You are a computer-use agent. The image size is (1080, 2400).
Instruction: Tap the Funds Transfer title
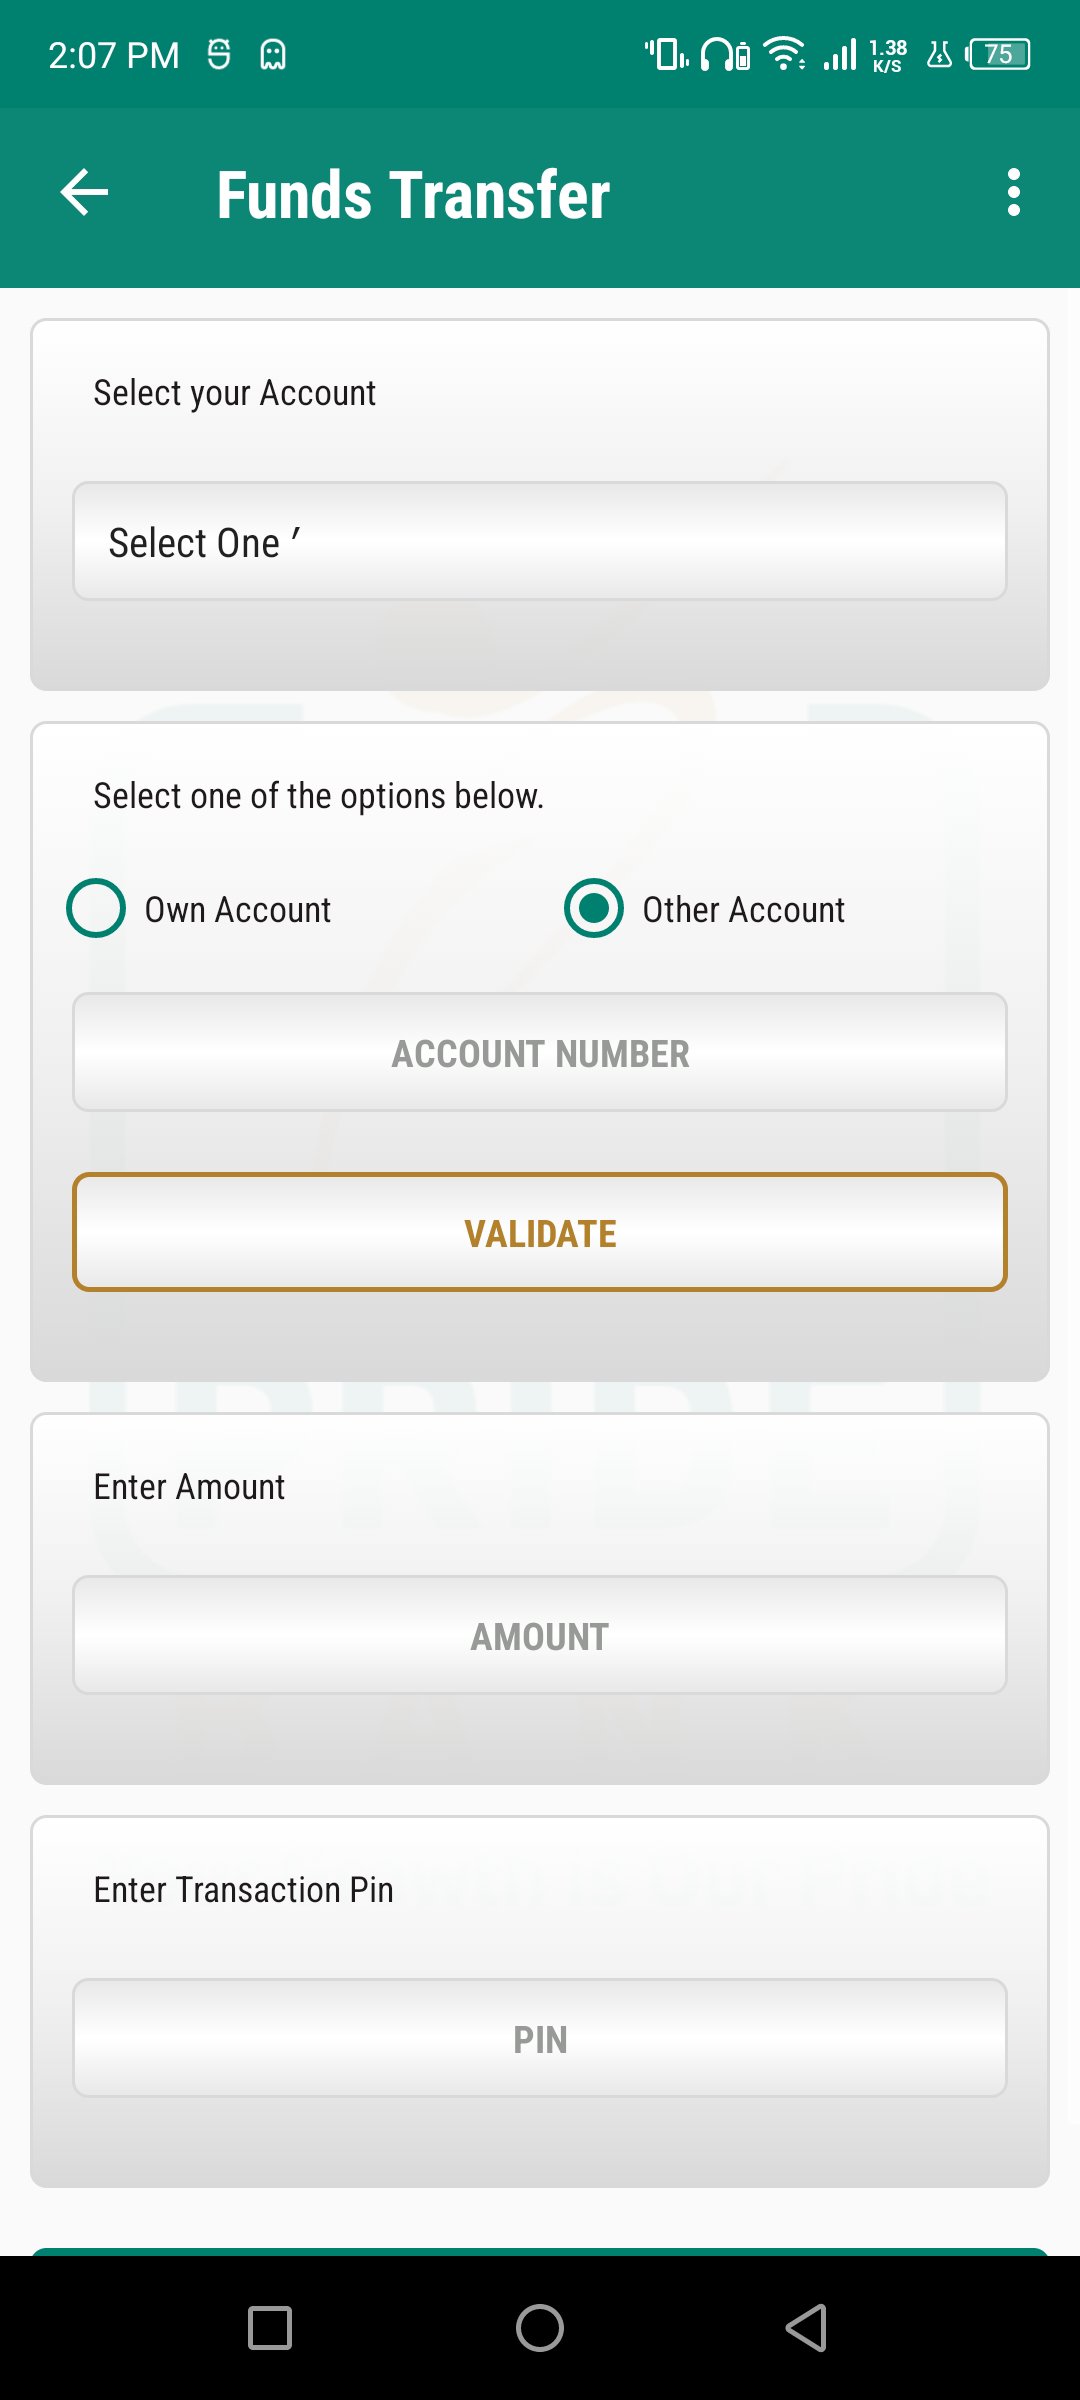[413, 195]
